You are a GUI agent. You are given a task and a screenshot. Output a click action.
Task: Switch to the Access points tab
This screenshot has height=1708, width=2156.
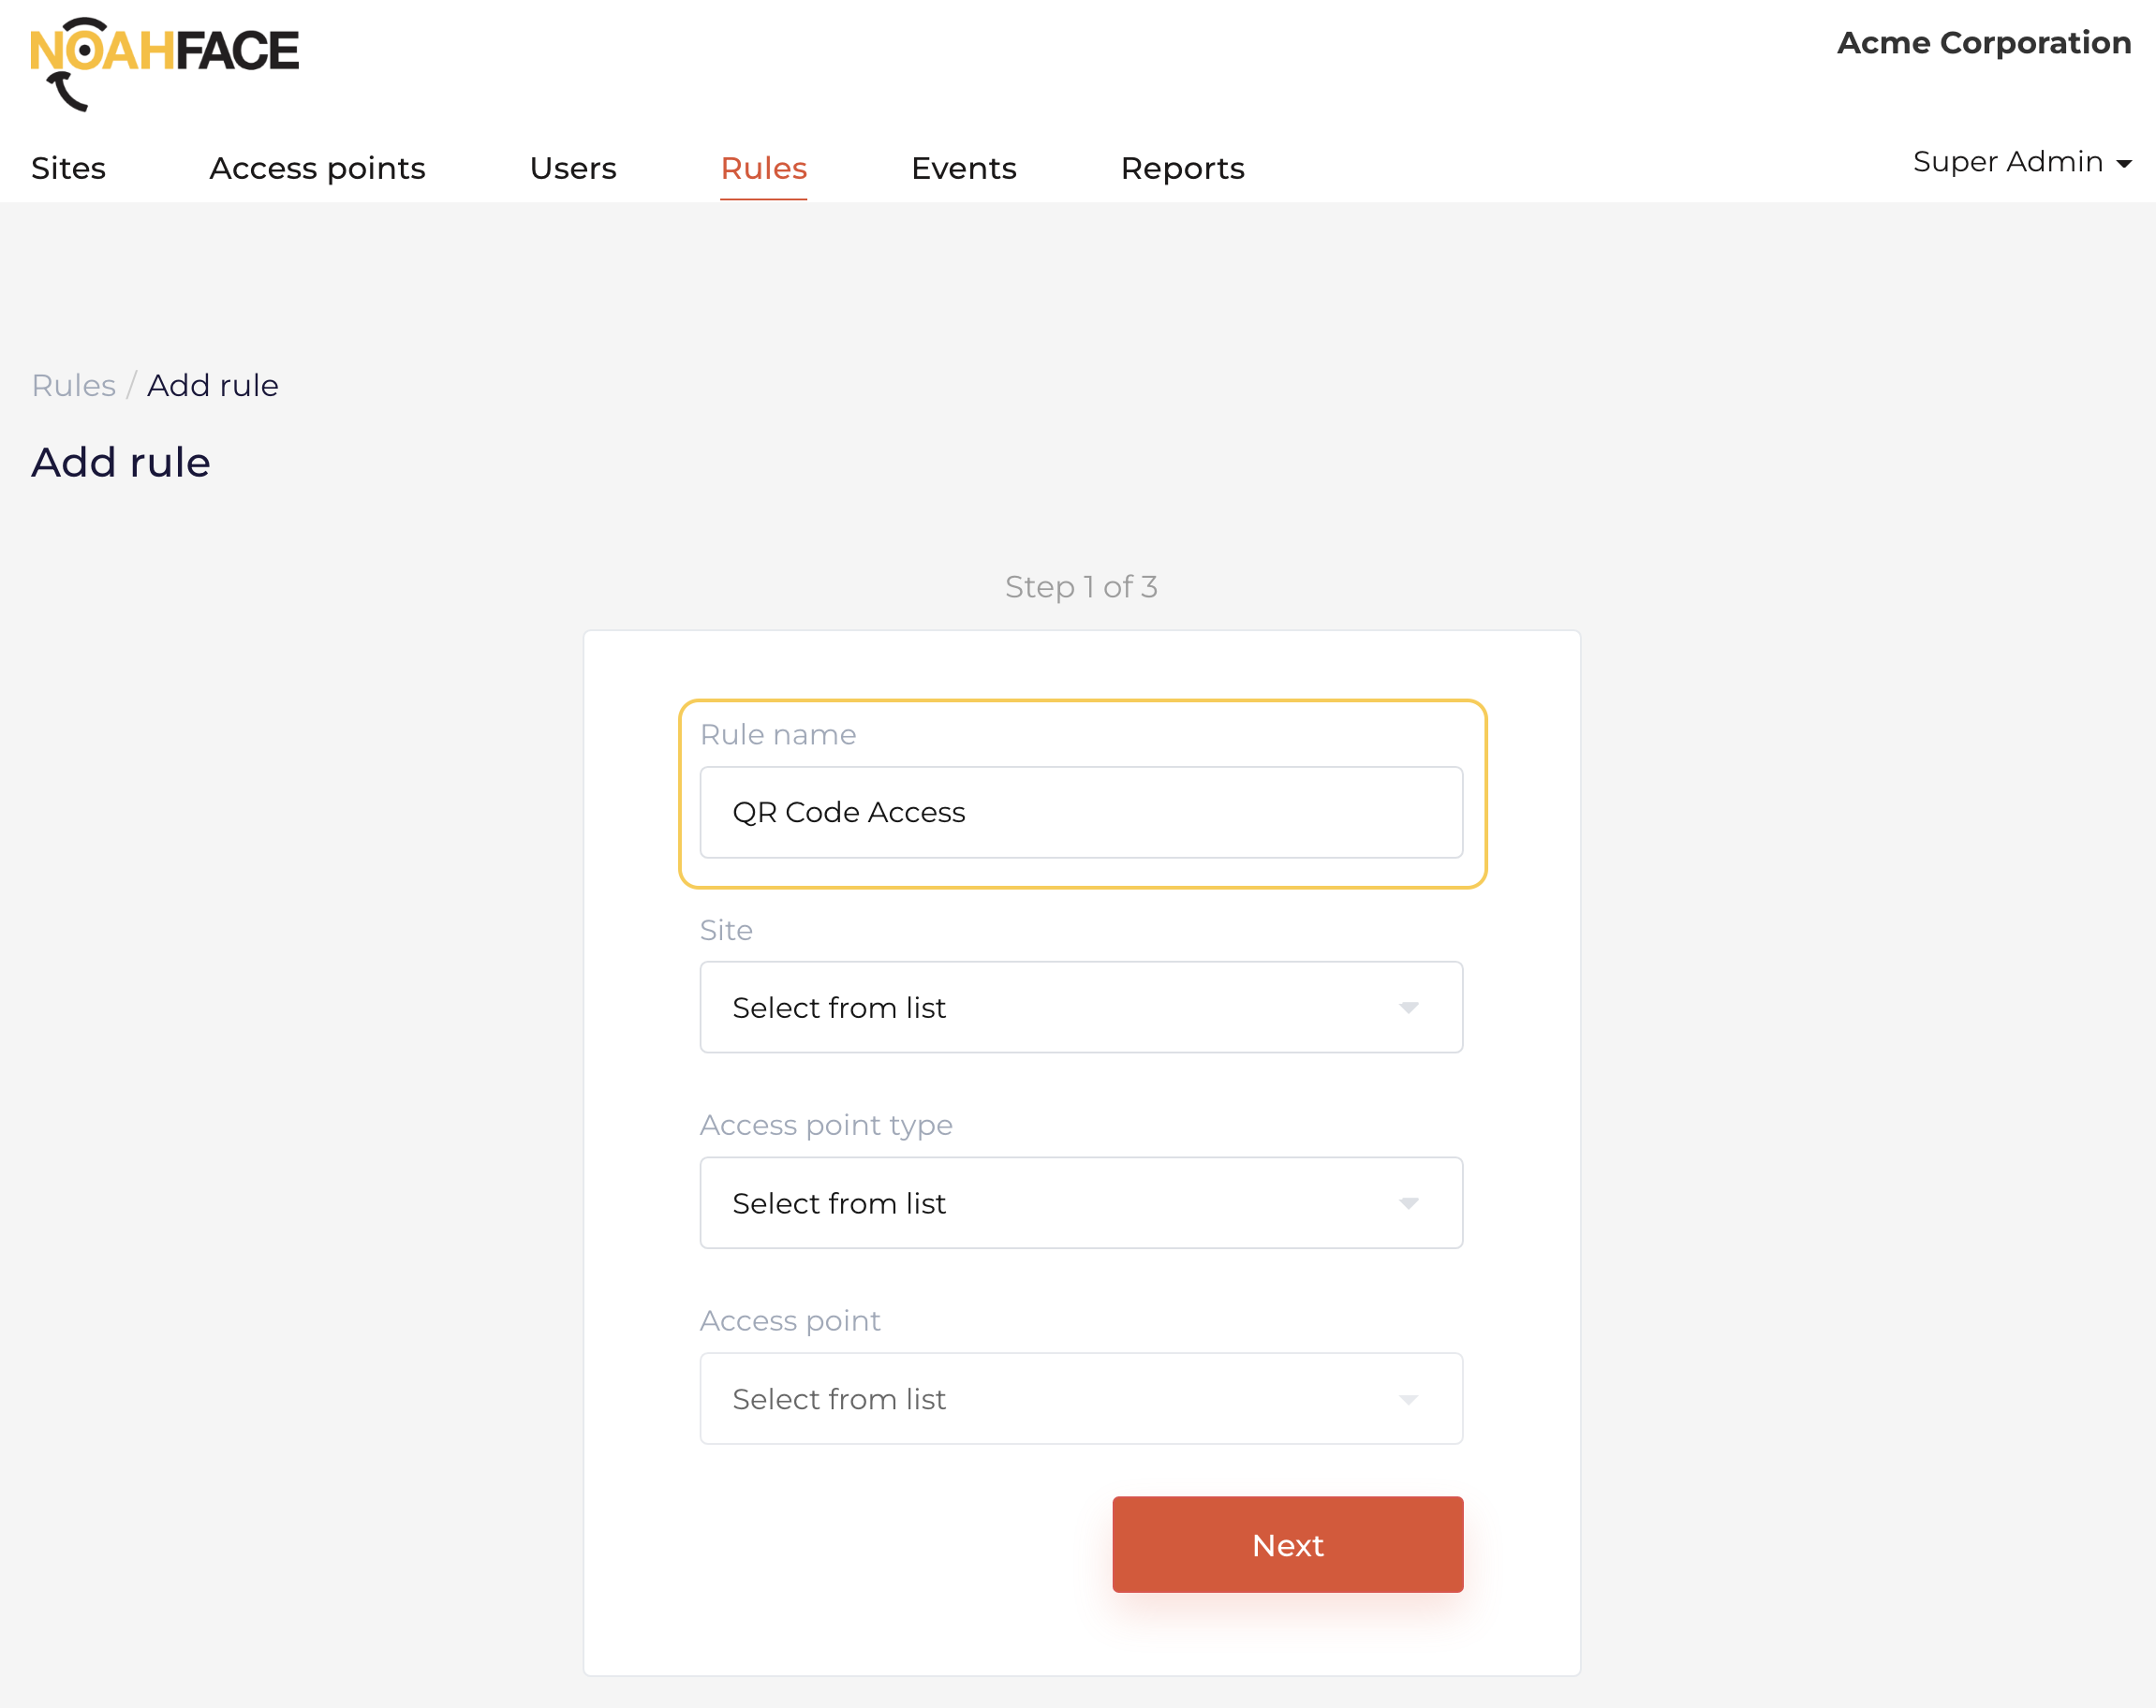[x=317, y=168]
